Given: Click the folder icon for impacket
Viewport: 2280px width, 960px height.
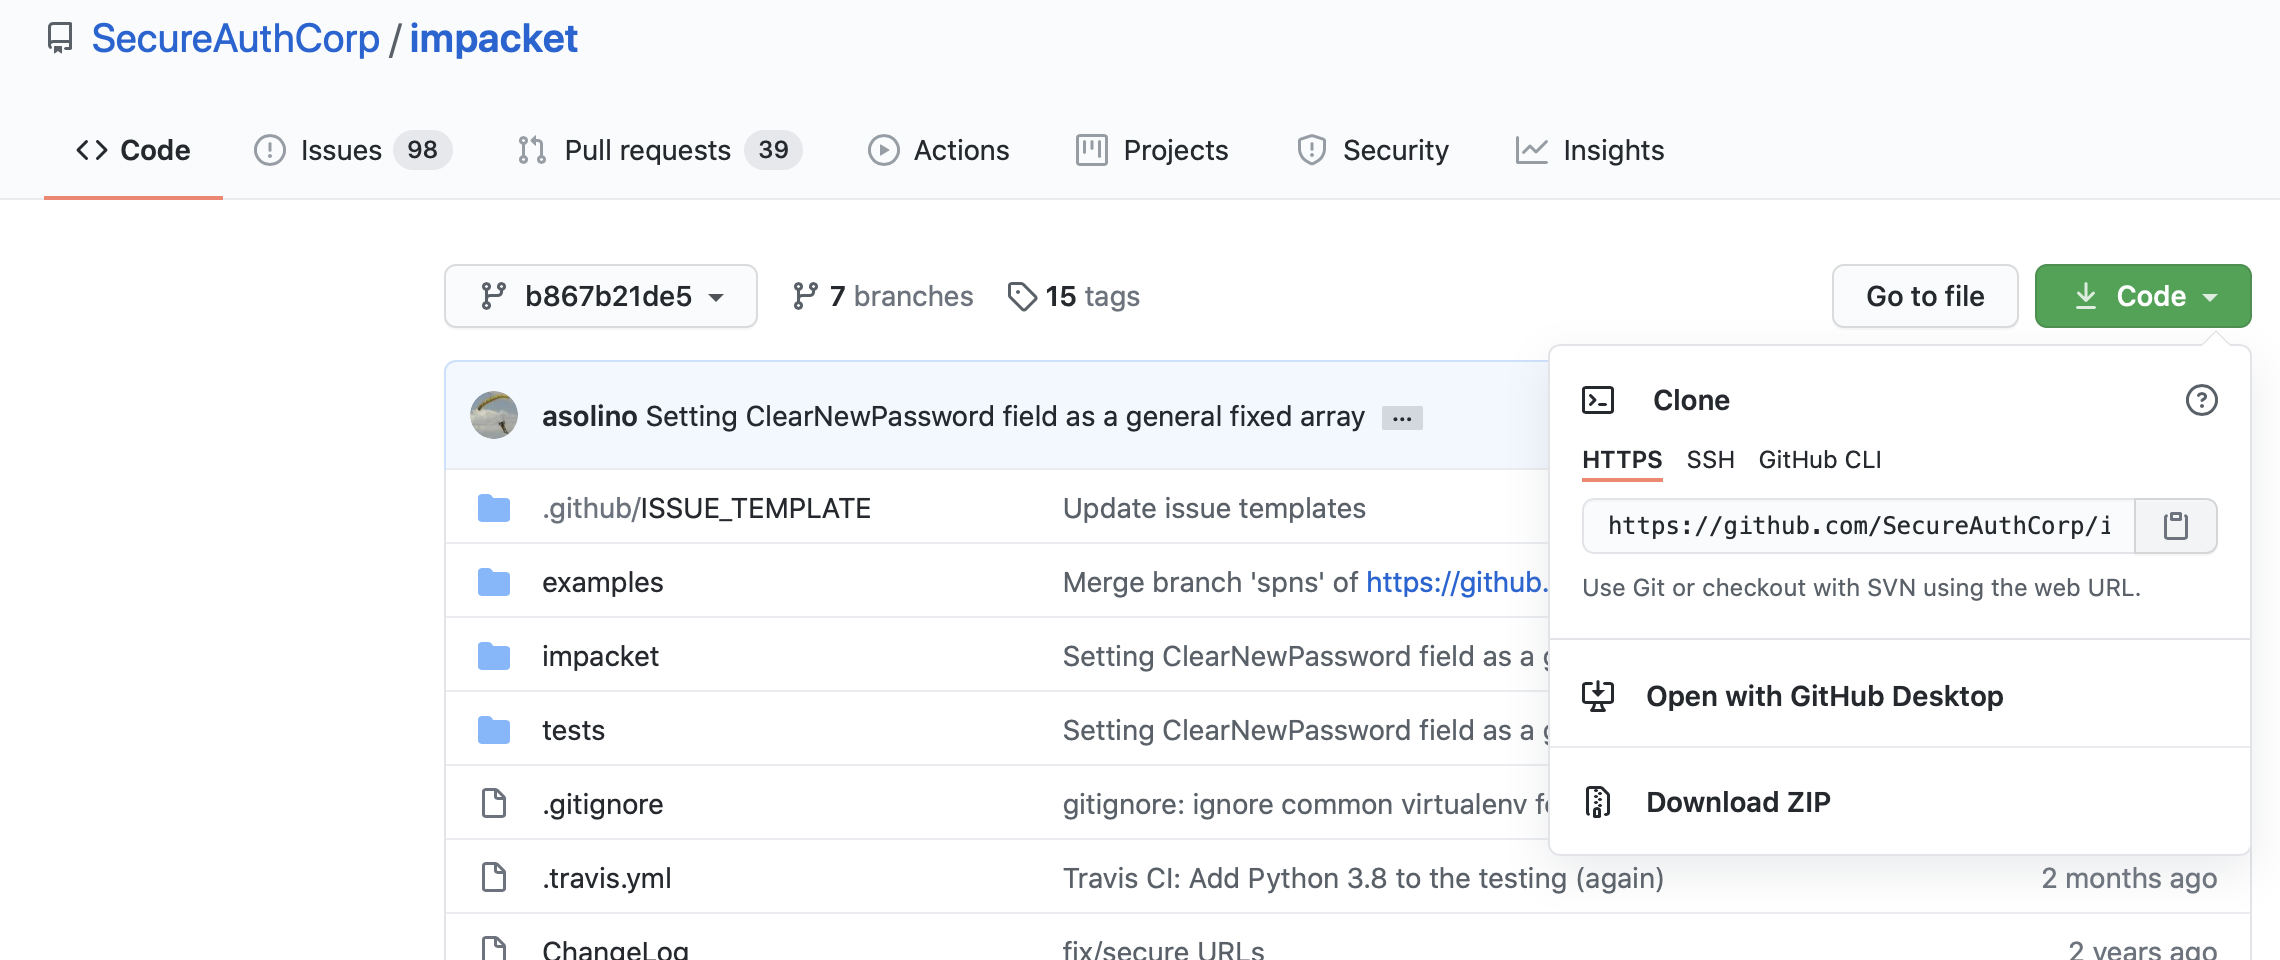Looking at the screenshot, I should coord(494,655).
